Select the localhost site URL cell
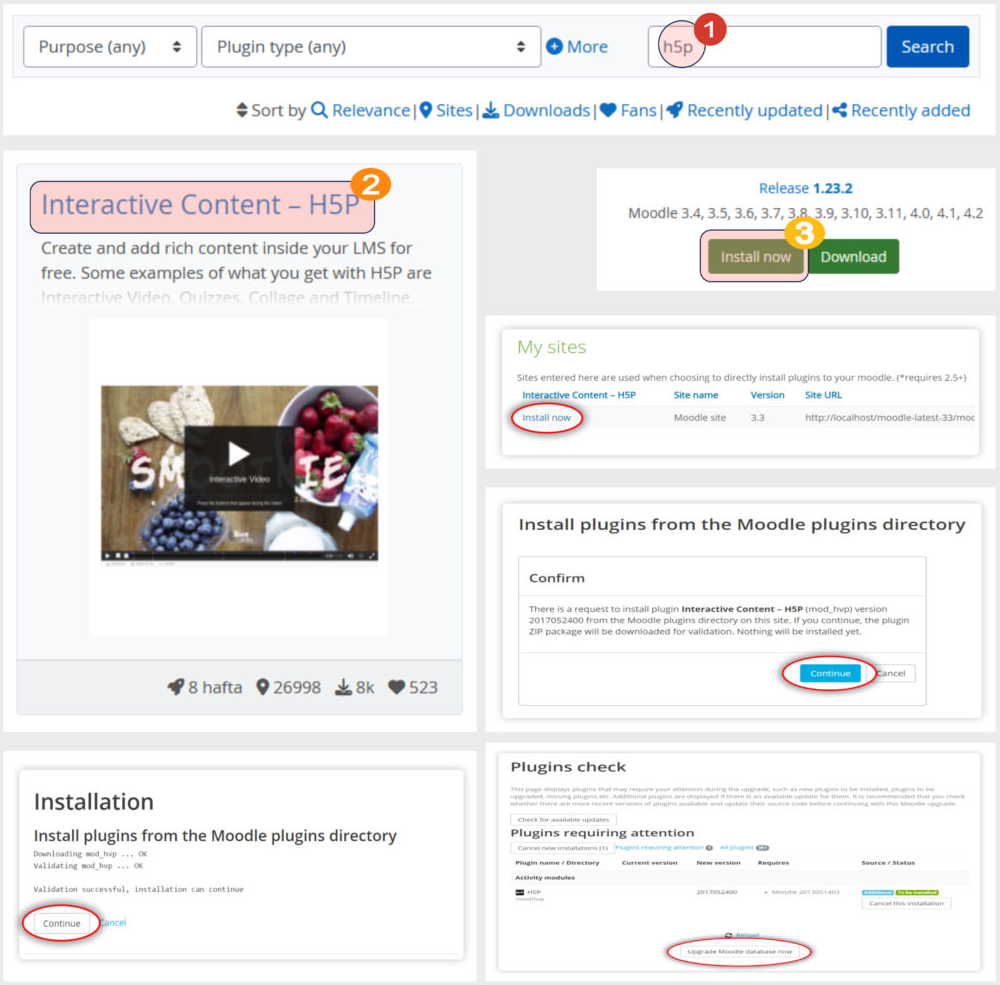1000x985 pixels. (x=890, y=418)
